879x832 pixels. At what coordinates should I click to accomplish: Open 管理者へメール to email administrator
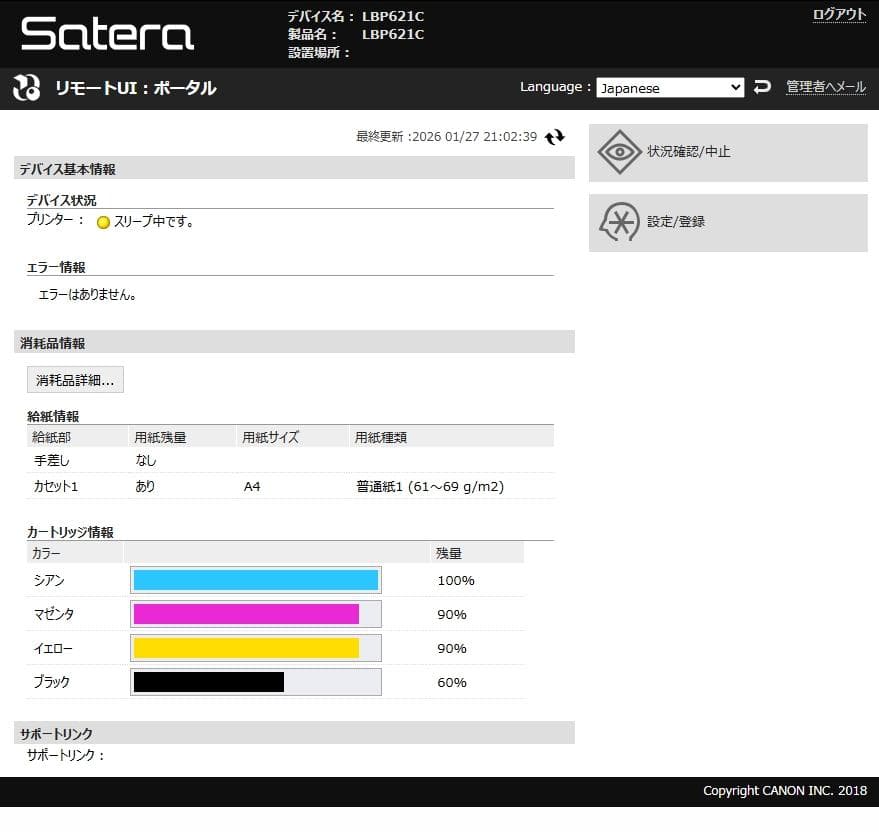tap(828, 88)
